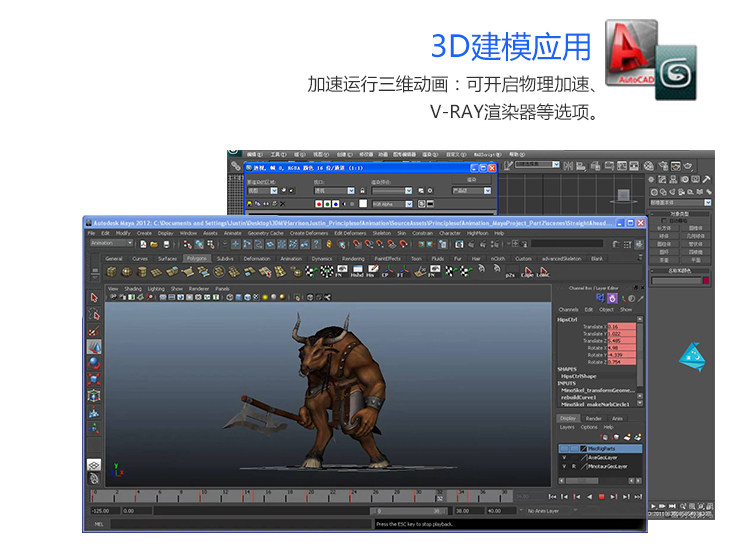
Task: Click the New scene icon in status line
Action: pos(143,244)
